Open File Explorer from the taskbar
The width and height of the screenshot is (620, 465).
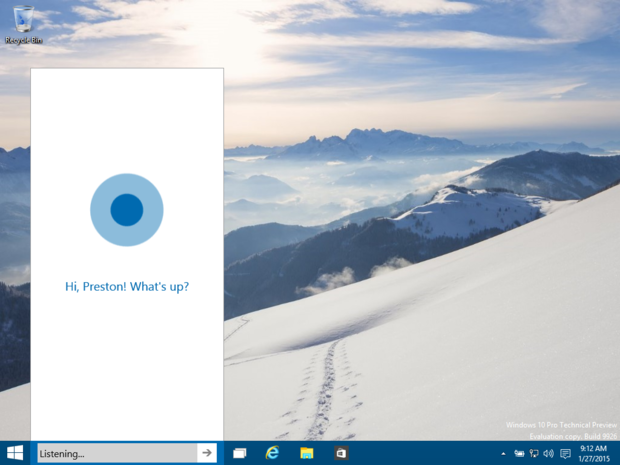pos(306,453)
